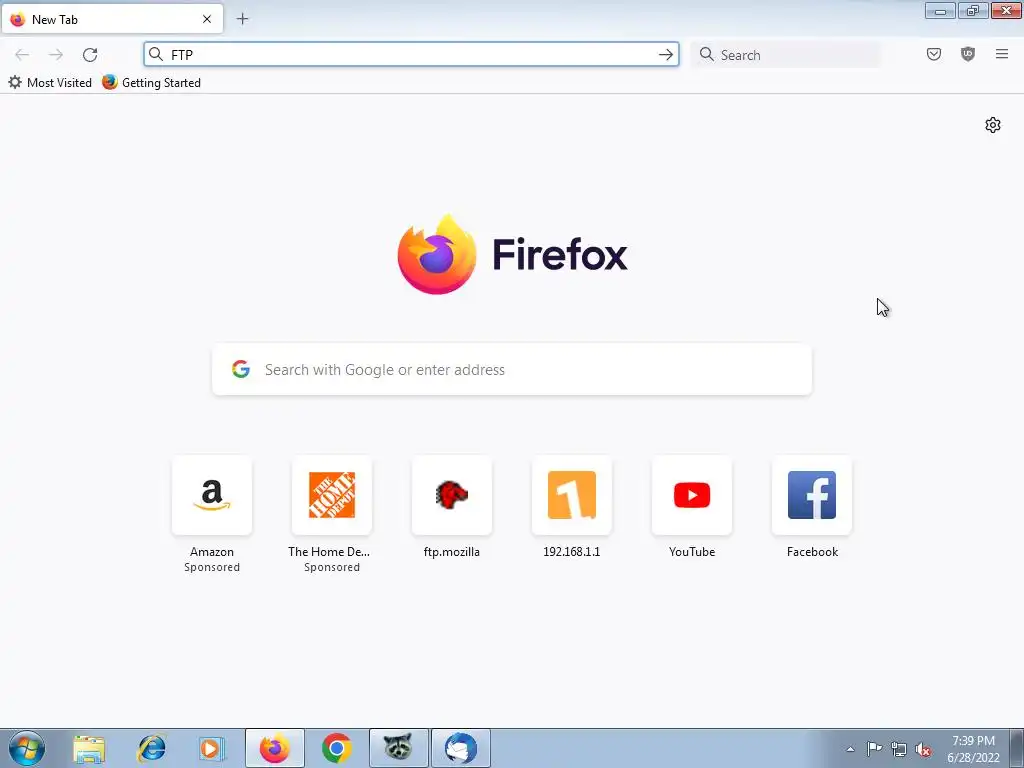The height and width of the screenshot is (768, 1024).
Task: Click the muted volume tray icon
Action: (923, 749)
